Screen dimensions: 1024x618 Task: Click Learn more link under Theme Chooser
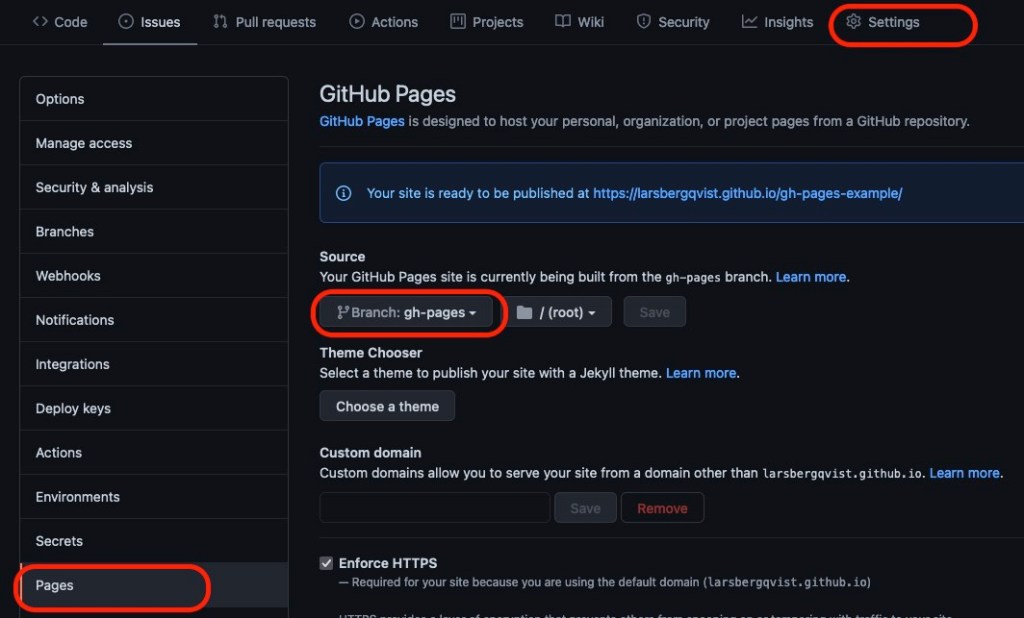pyautogui.click(x=700, y=373)
